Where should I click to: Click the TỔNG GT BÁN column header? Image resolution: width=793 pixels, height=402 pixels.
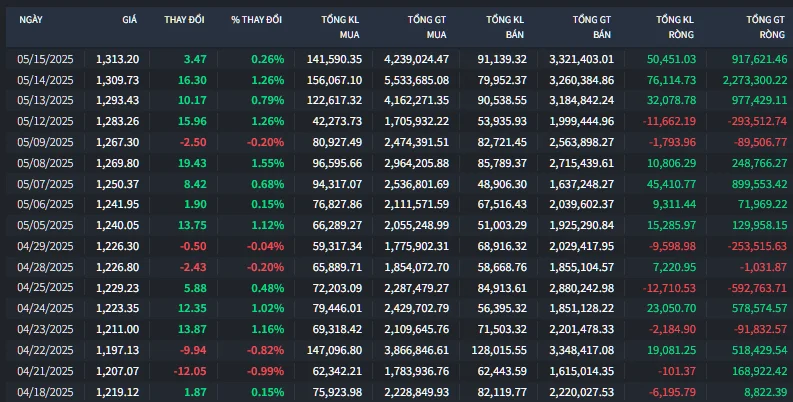click(592, 27)
